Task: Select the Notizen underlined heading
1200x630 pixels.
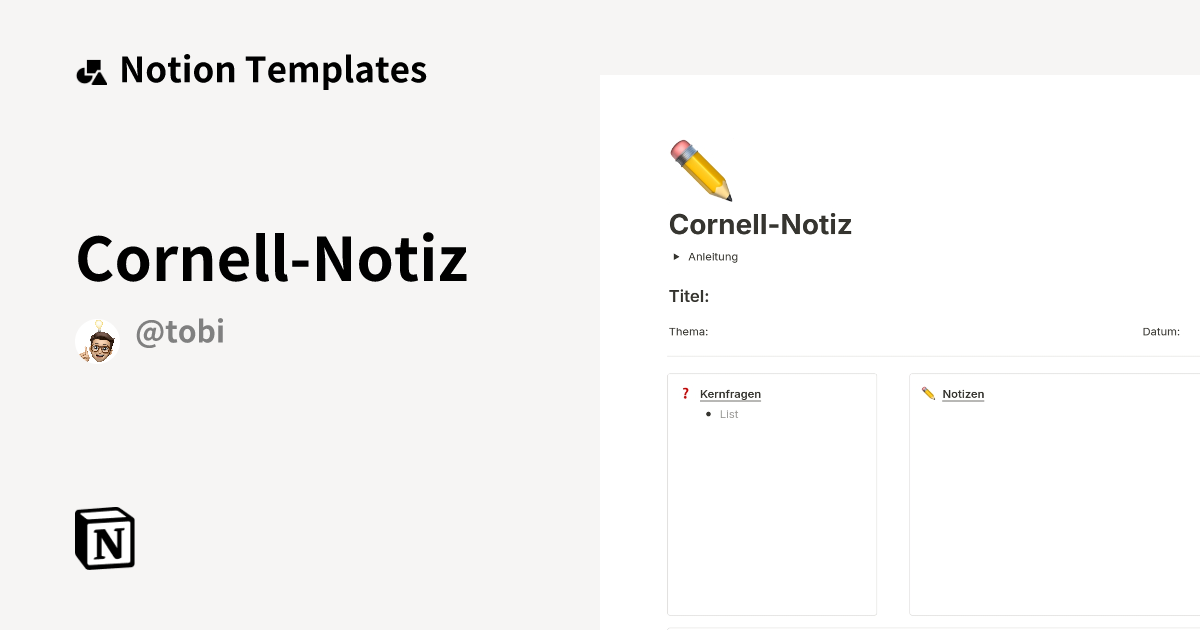Action: [963, 393]
